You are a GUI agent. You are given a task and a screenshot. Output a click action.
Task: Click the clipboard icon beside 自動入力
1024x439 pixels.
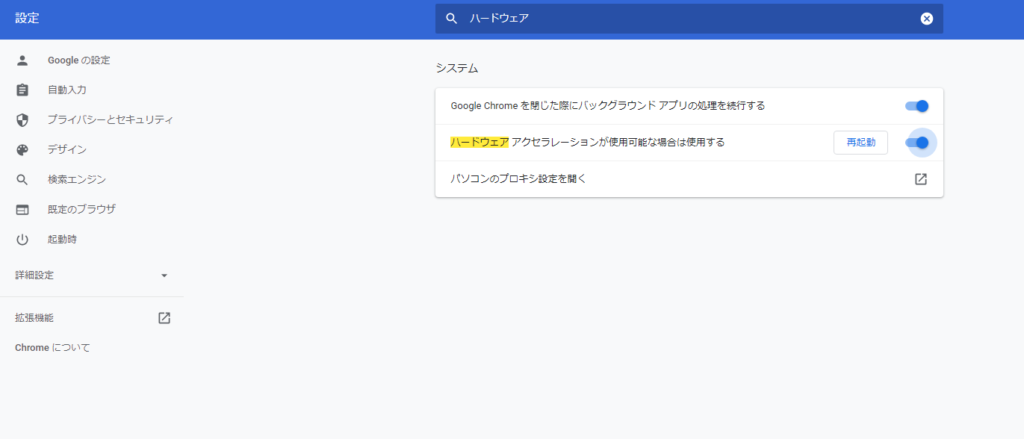point(22,90)
